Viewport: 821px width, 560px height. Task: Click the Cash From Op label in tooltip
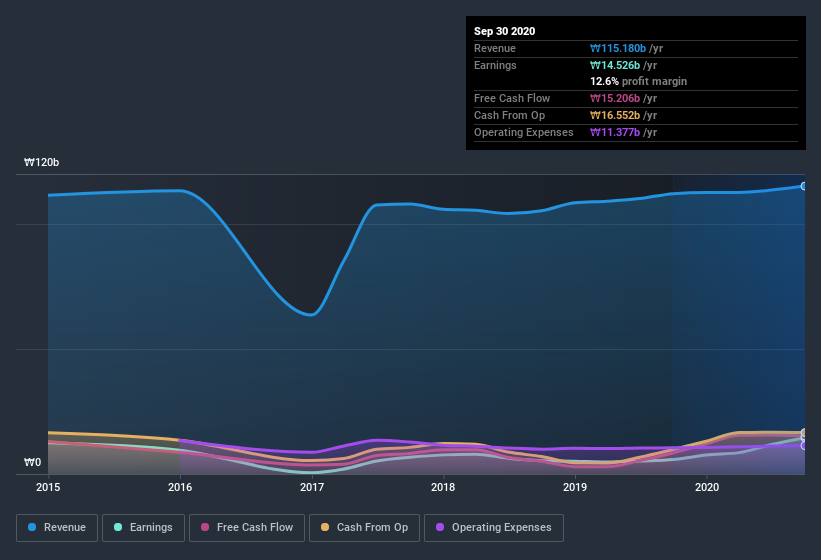coord(509,115)
